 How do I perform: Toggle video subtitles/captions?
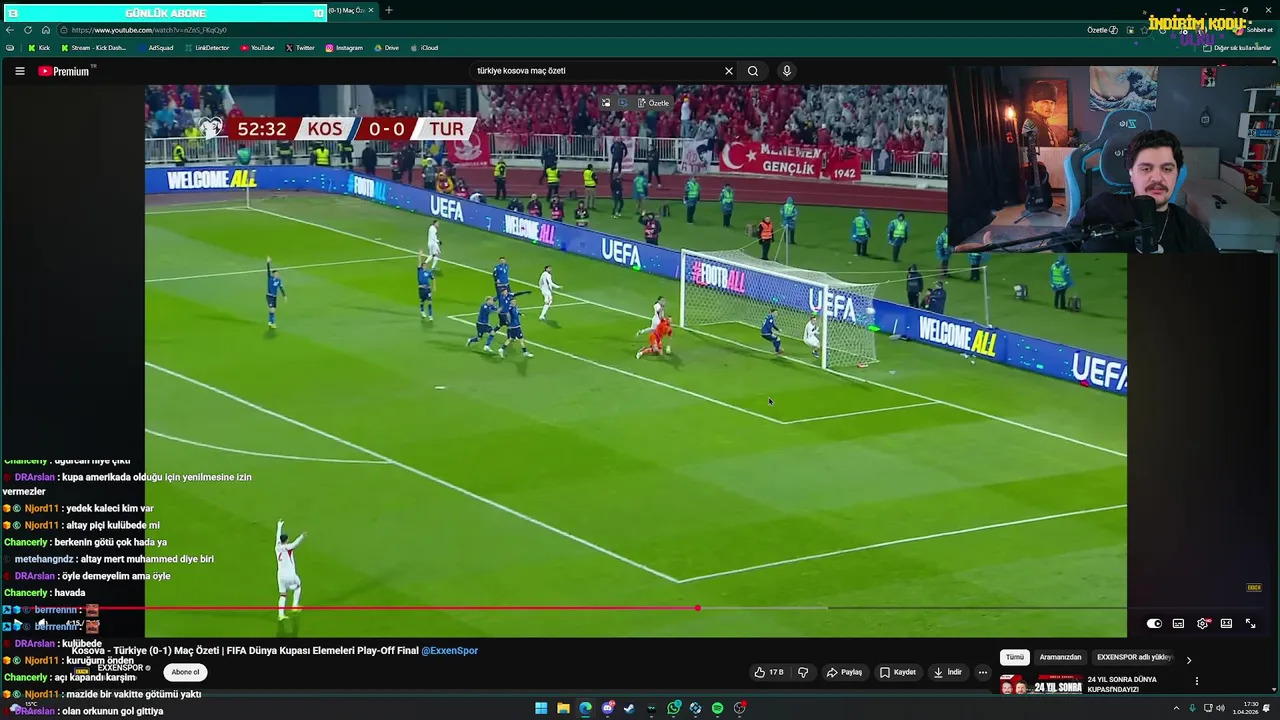tap(1178, 623)
